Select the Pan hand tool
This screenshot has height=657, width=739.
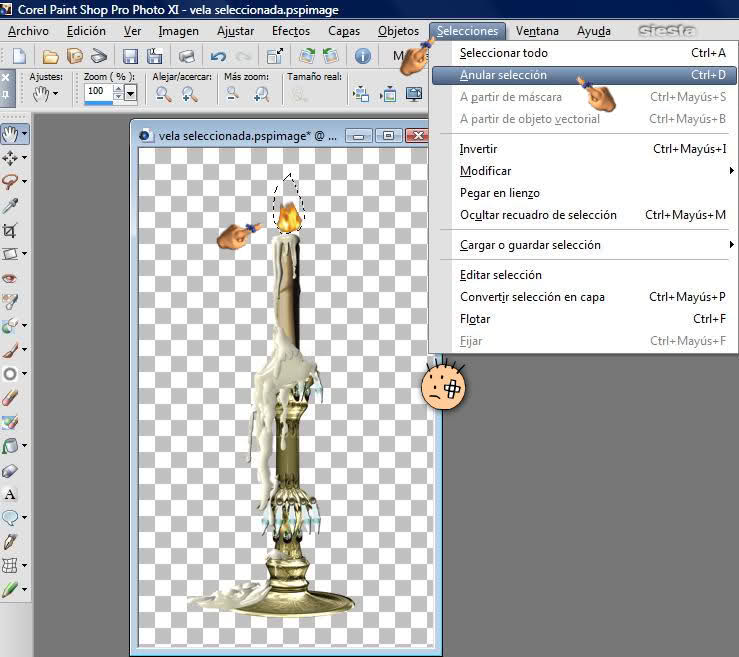coord(10,134)
